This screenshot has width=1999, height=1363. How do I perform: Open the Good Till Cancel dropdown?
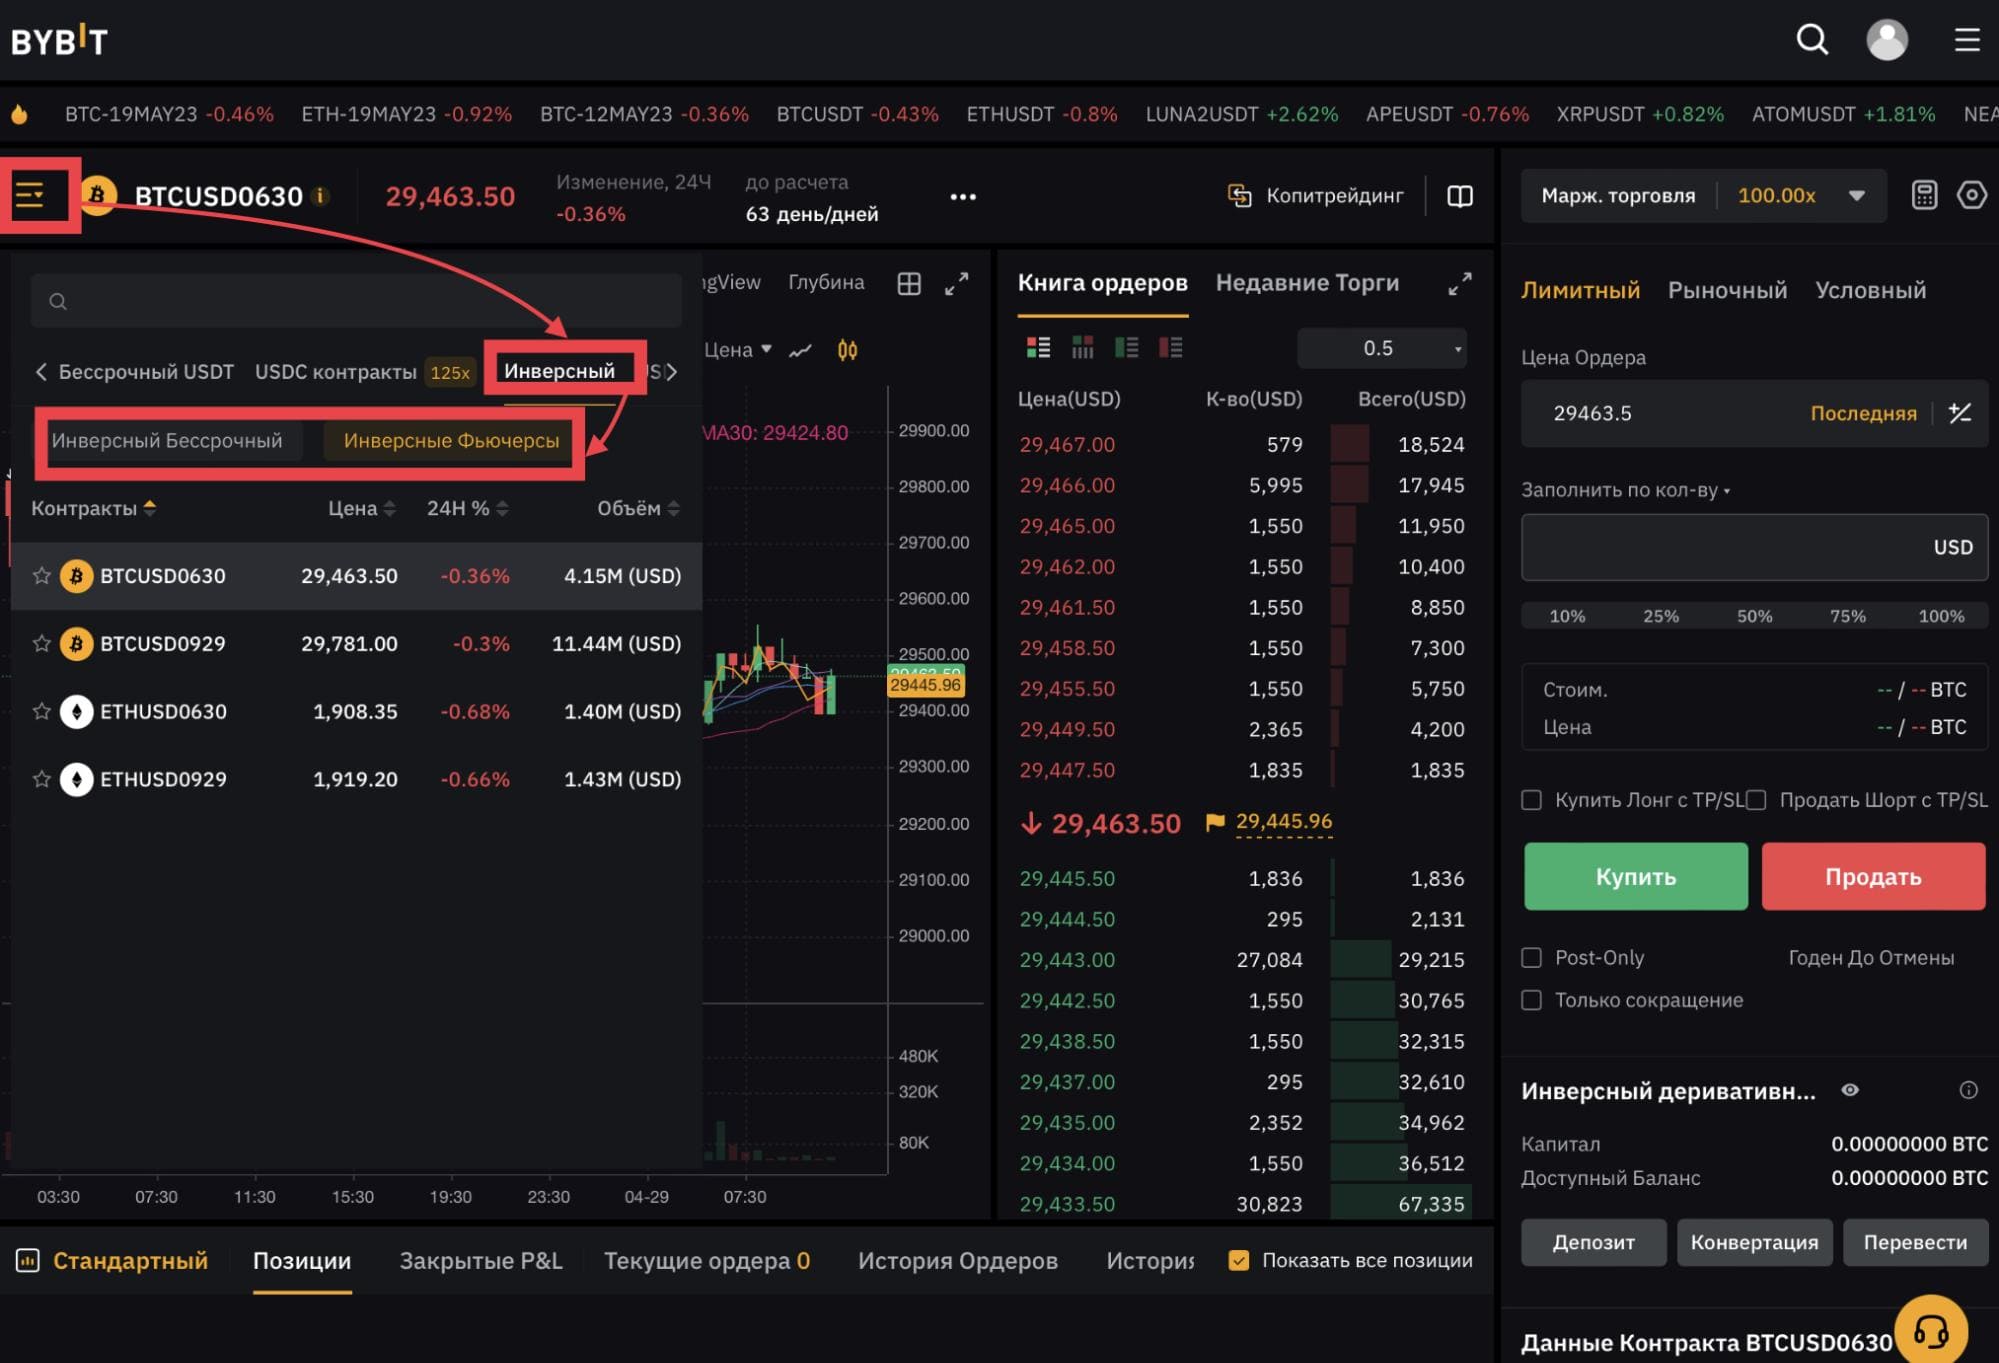pyautogui.click(x=1871, y=958)
